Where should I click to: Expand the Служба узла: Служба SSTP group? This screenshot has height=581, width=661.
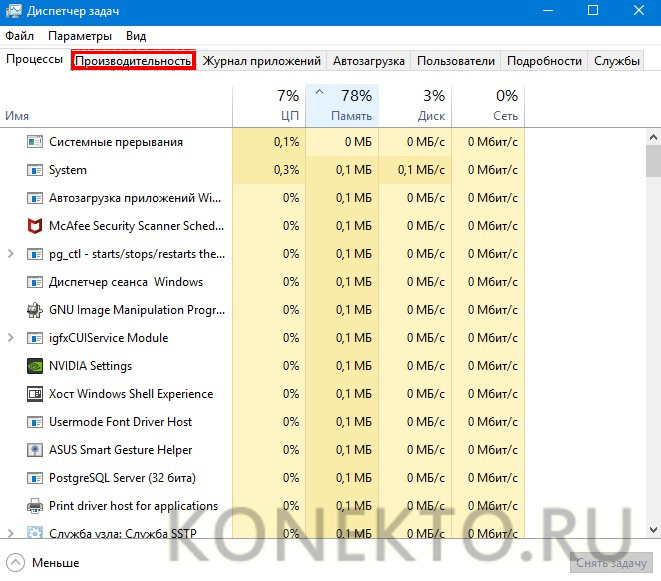[x=11, y=533]
